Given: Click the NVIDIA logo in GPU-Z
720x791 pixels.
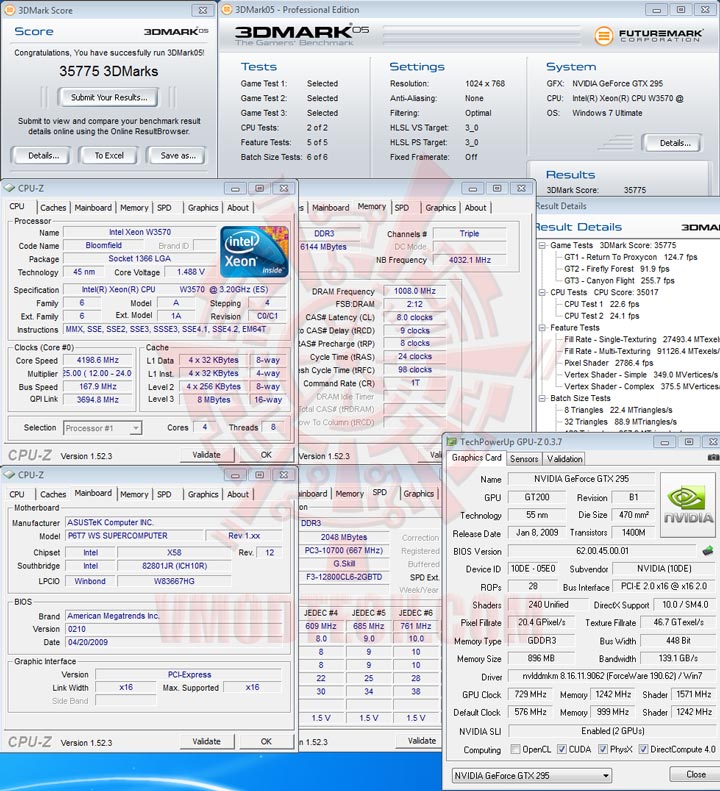Looking at the screenshot, I should click(688, 505).
